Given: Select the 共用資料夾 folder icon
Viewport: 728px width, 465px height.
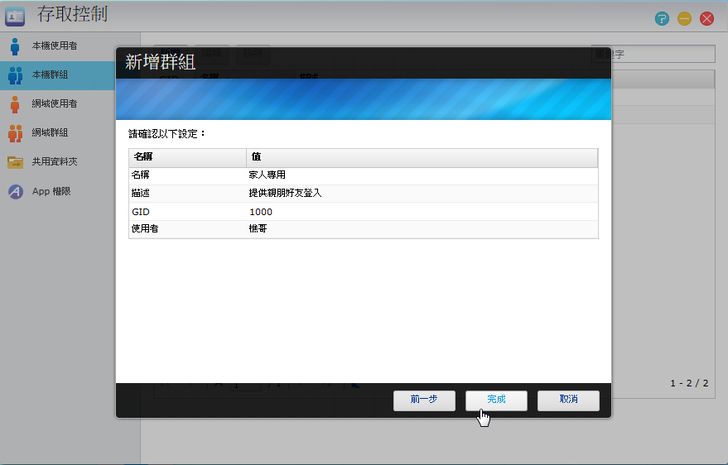Looking at the screenshot, I should 15,162.
